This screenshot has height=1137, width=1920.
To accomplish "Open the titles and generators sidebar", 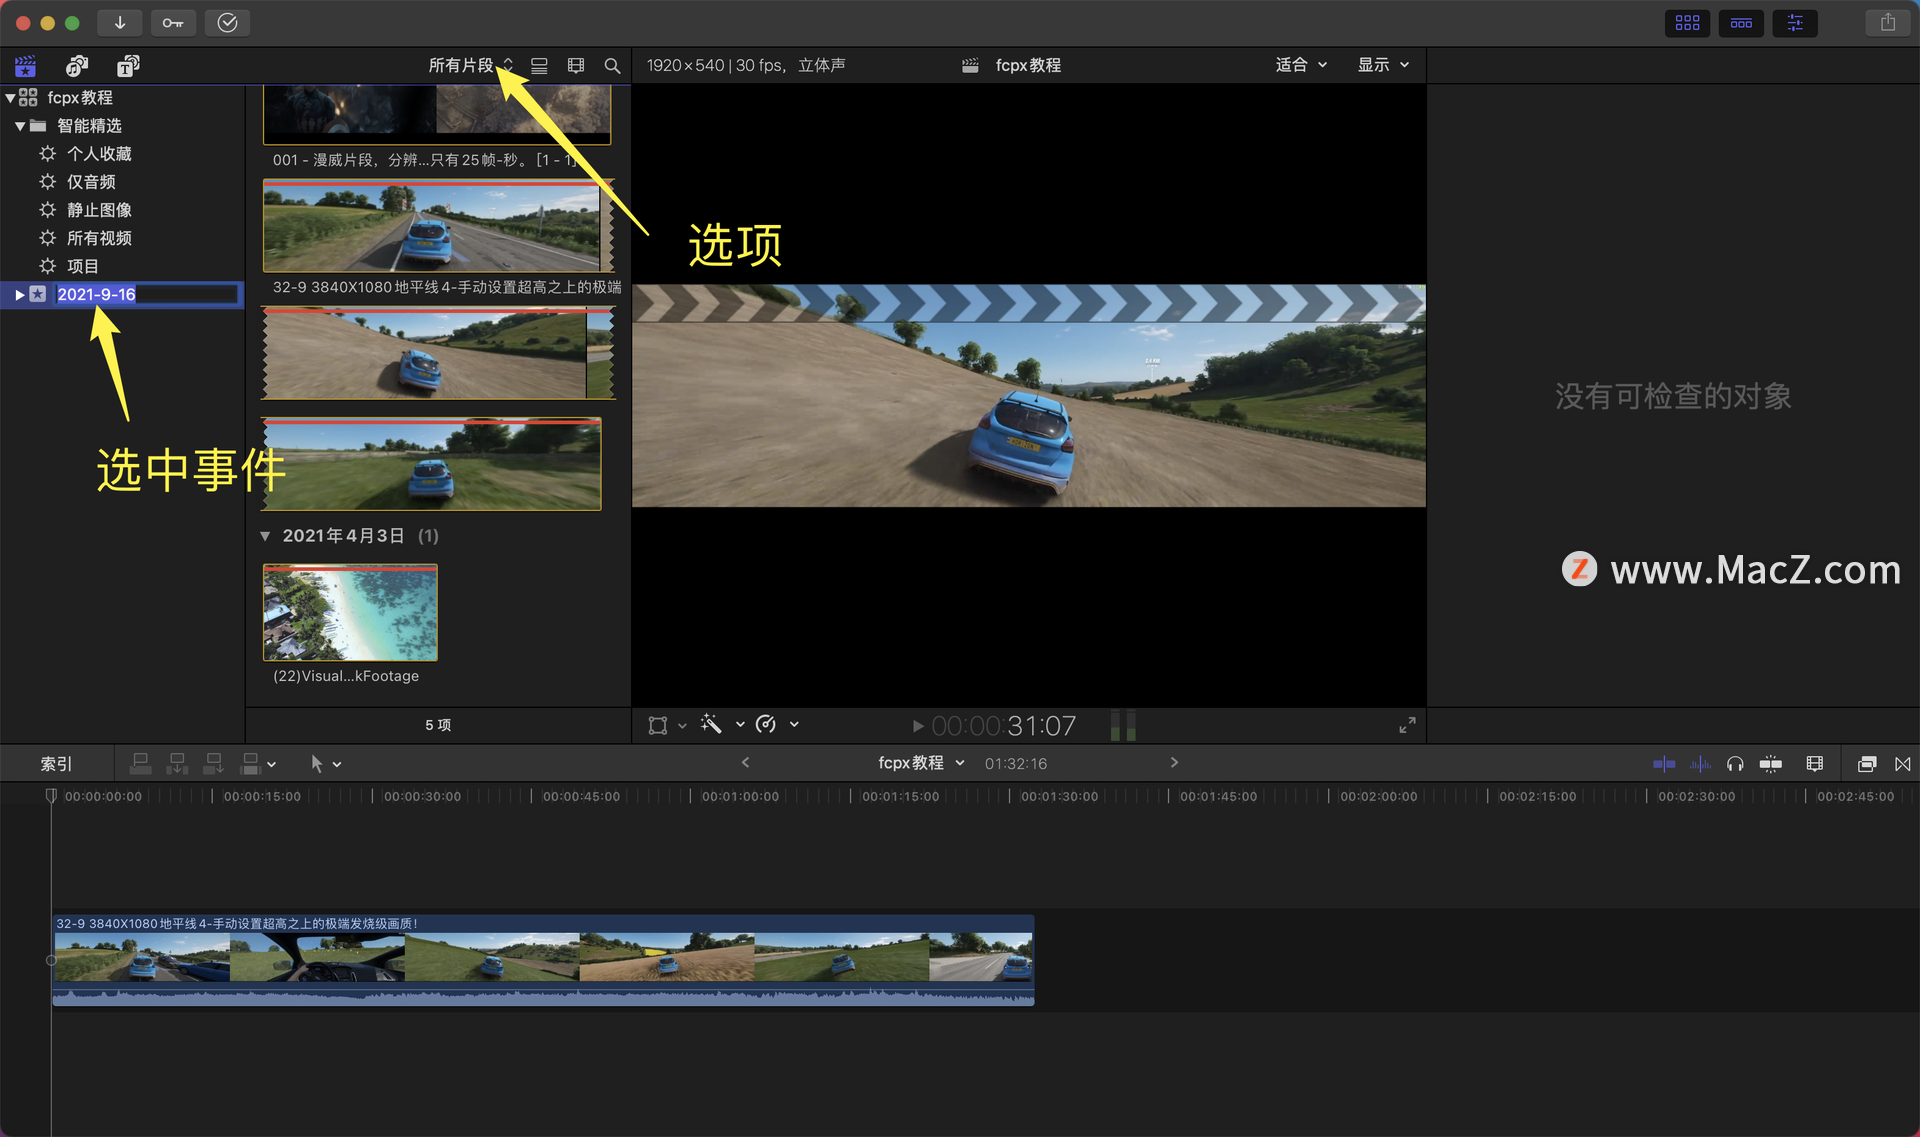I will 128,66.
